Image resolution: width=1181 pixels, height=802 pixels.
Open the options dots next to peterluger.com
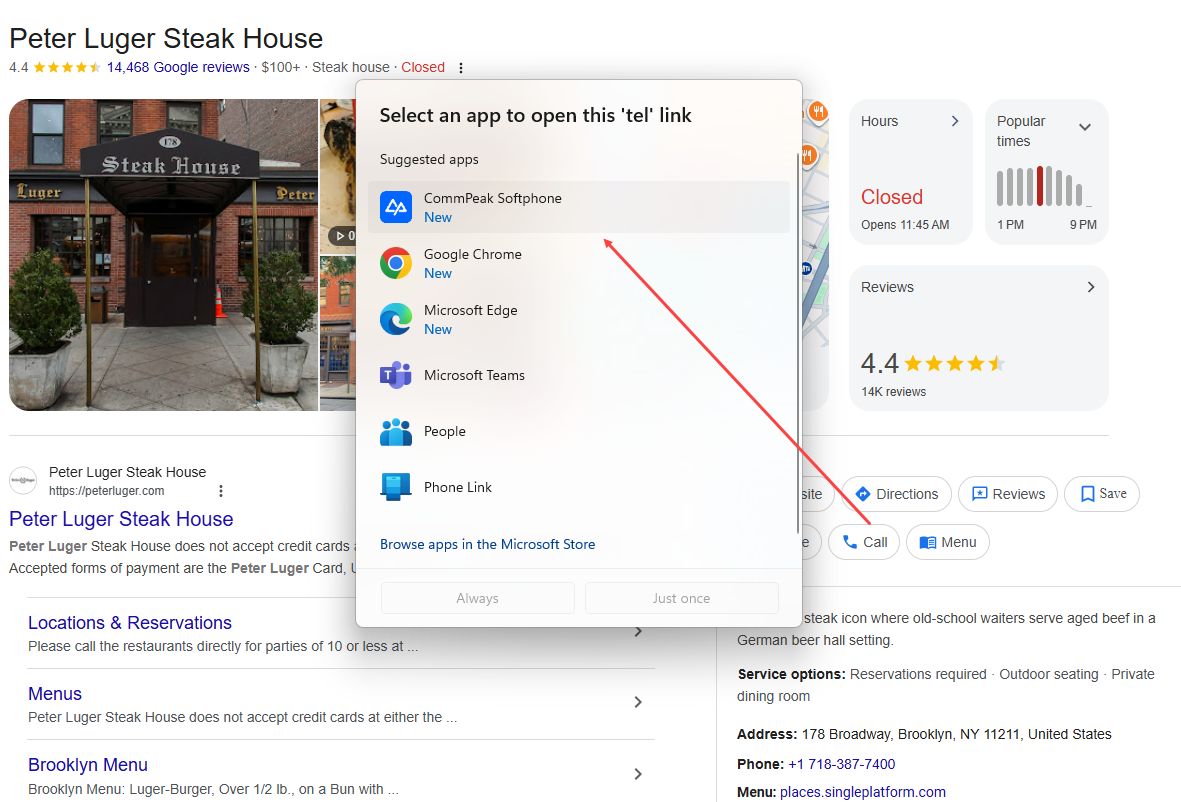pyautogui.click(x=221, y=491)
